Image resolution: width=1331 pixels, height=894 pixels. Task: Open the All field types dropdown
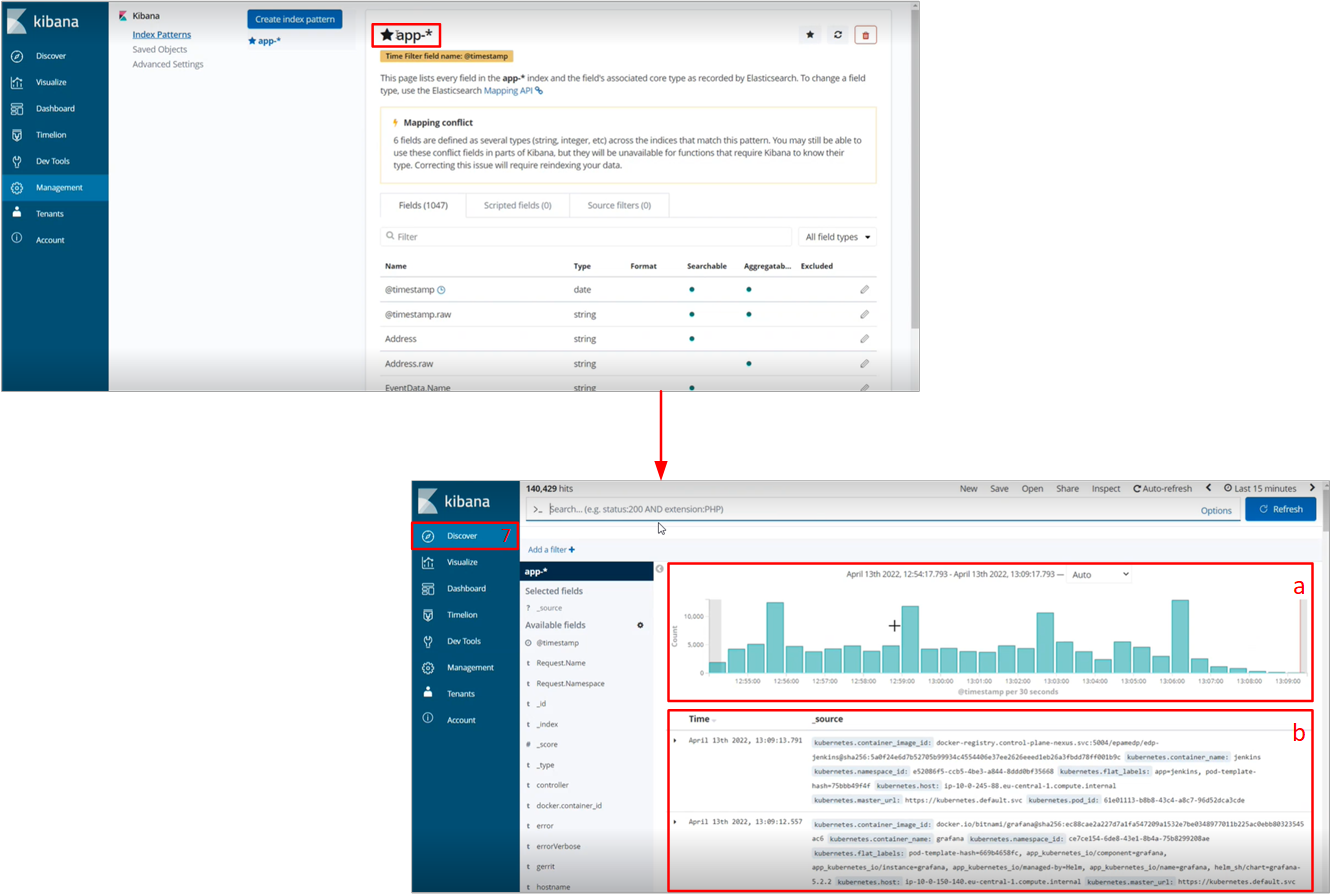pyautogui.click(x=836, y=237)
